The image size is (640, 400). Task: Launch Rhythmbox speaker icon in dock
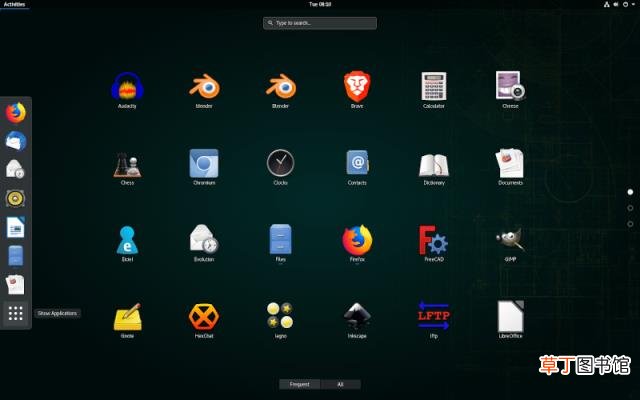pos(16,198)
